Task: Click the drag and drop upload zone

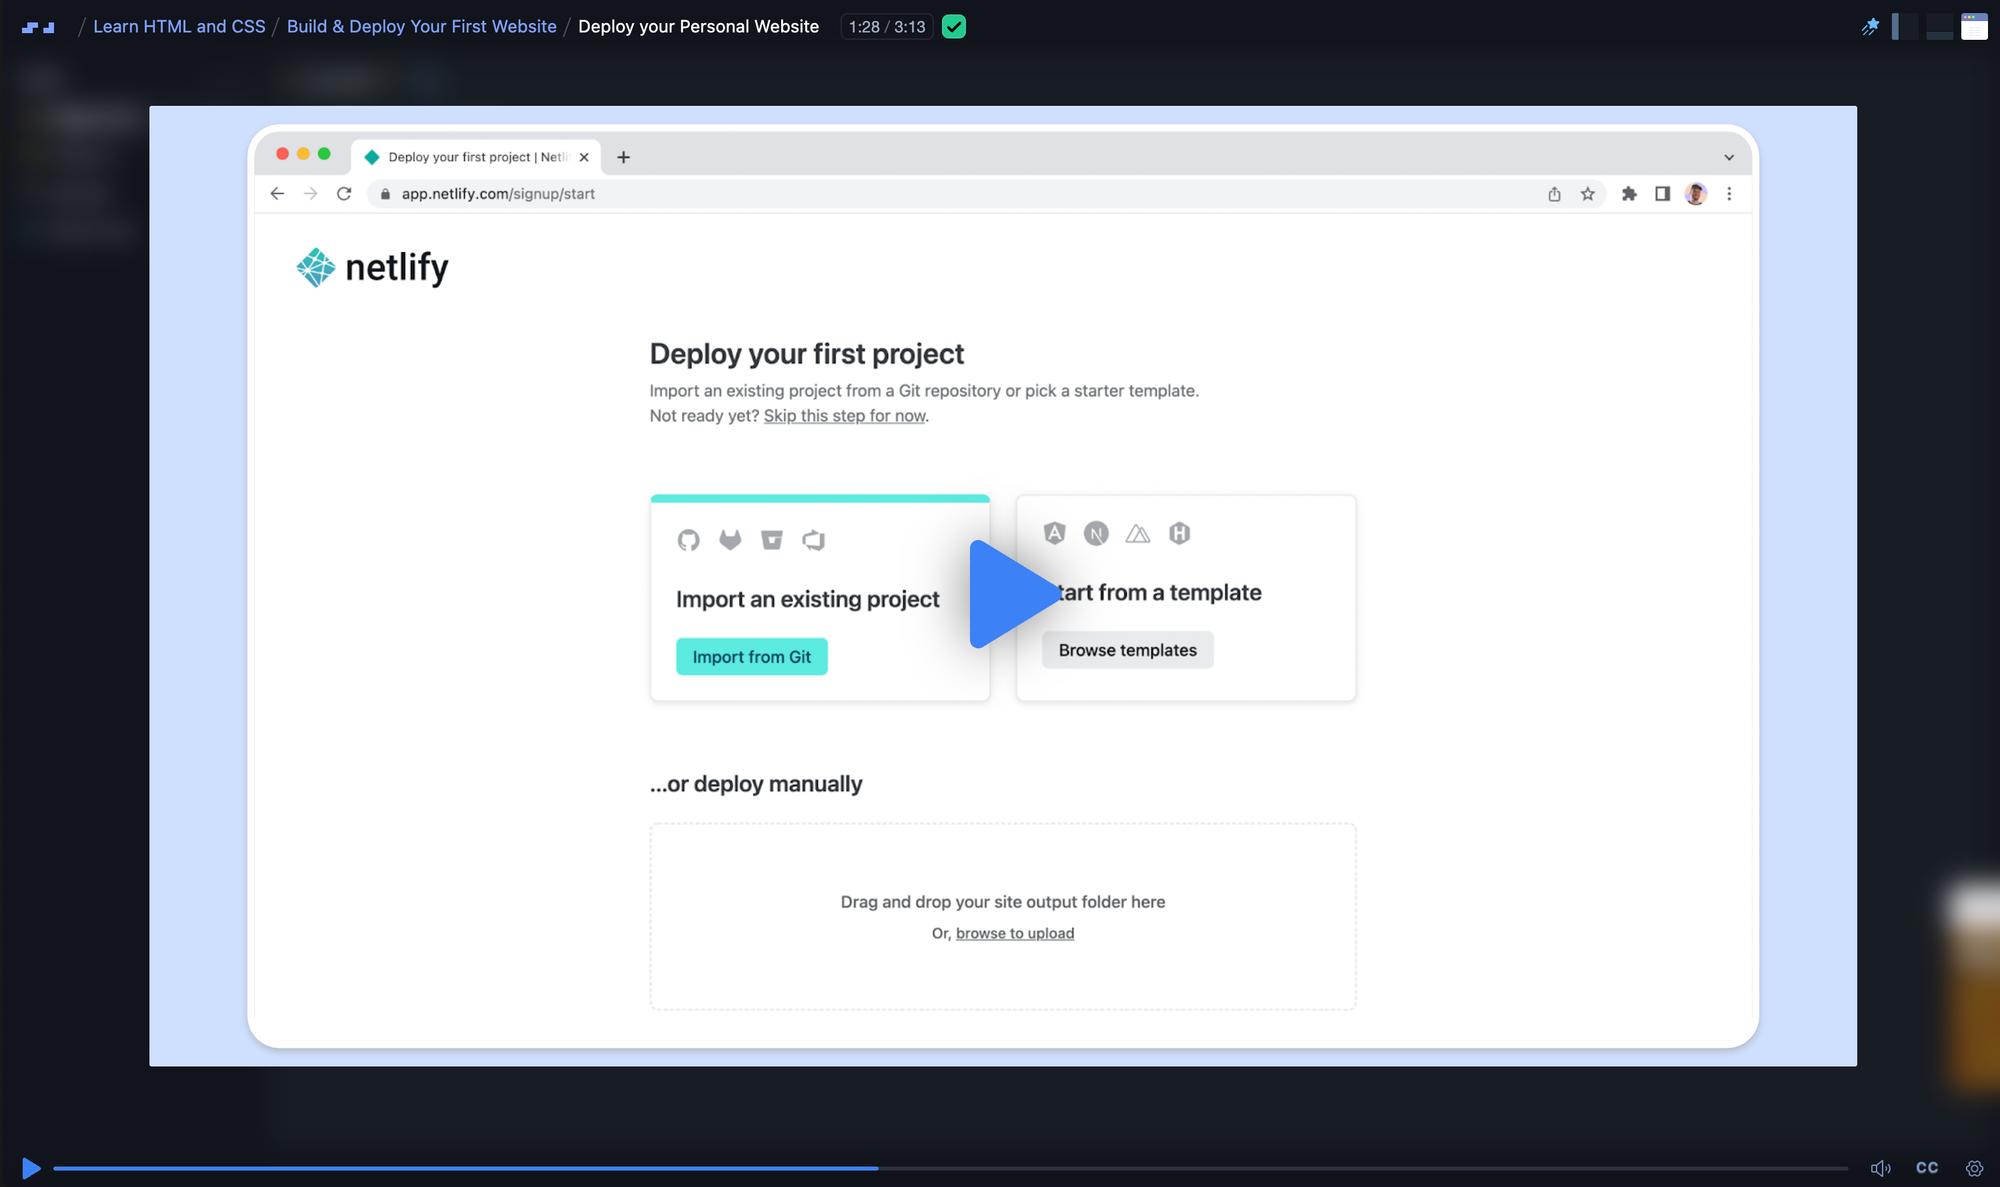Action: click(1003, 916)
